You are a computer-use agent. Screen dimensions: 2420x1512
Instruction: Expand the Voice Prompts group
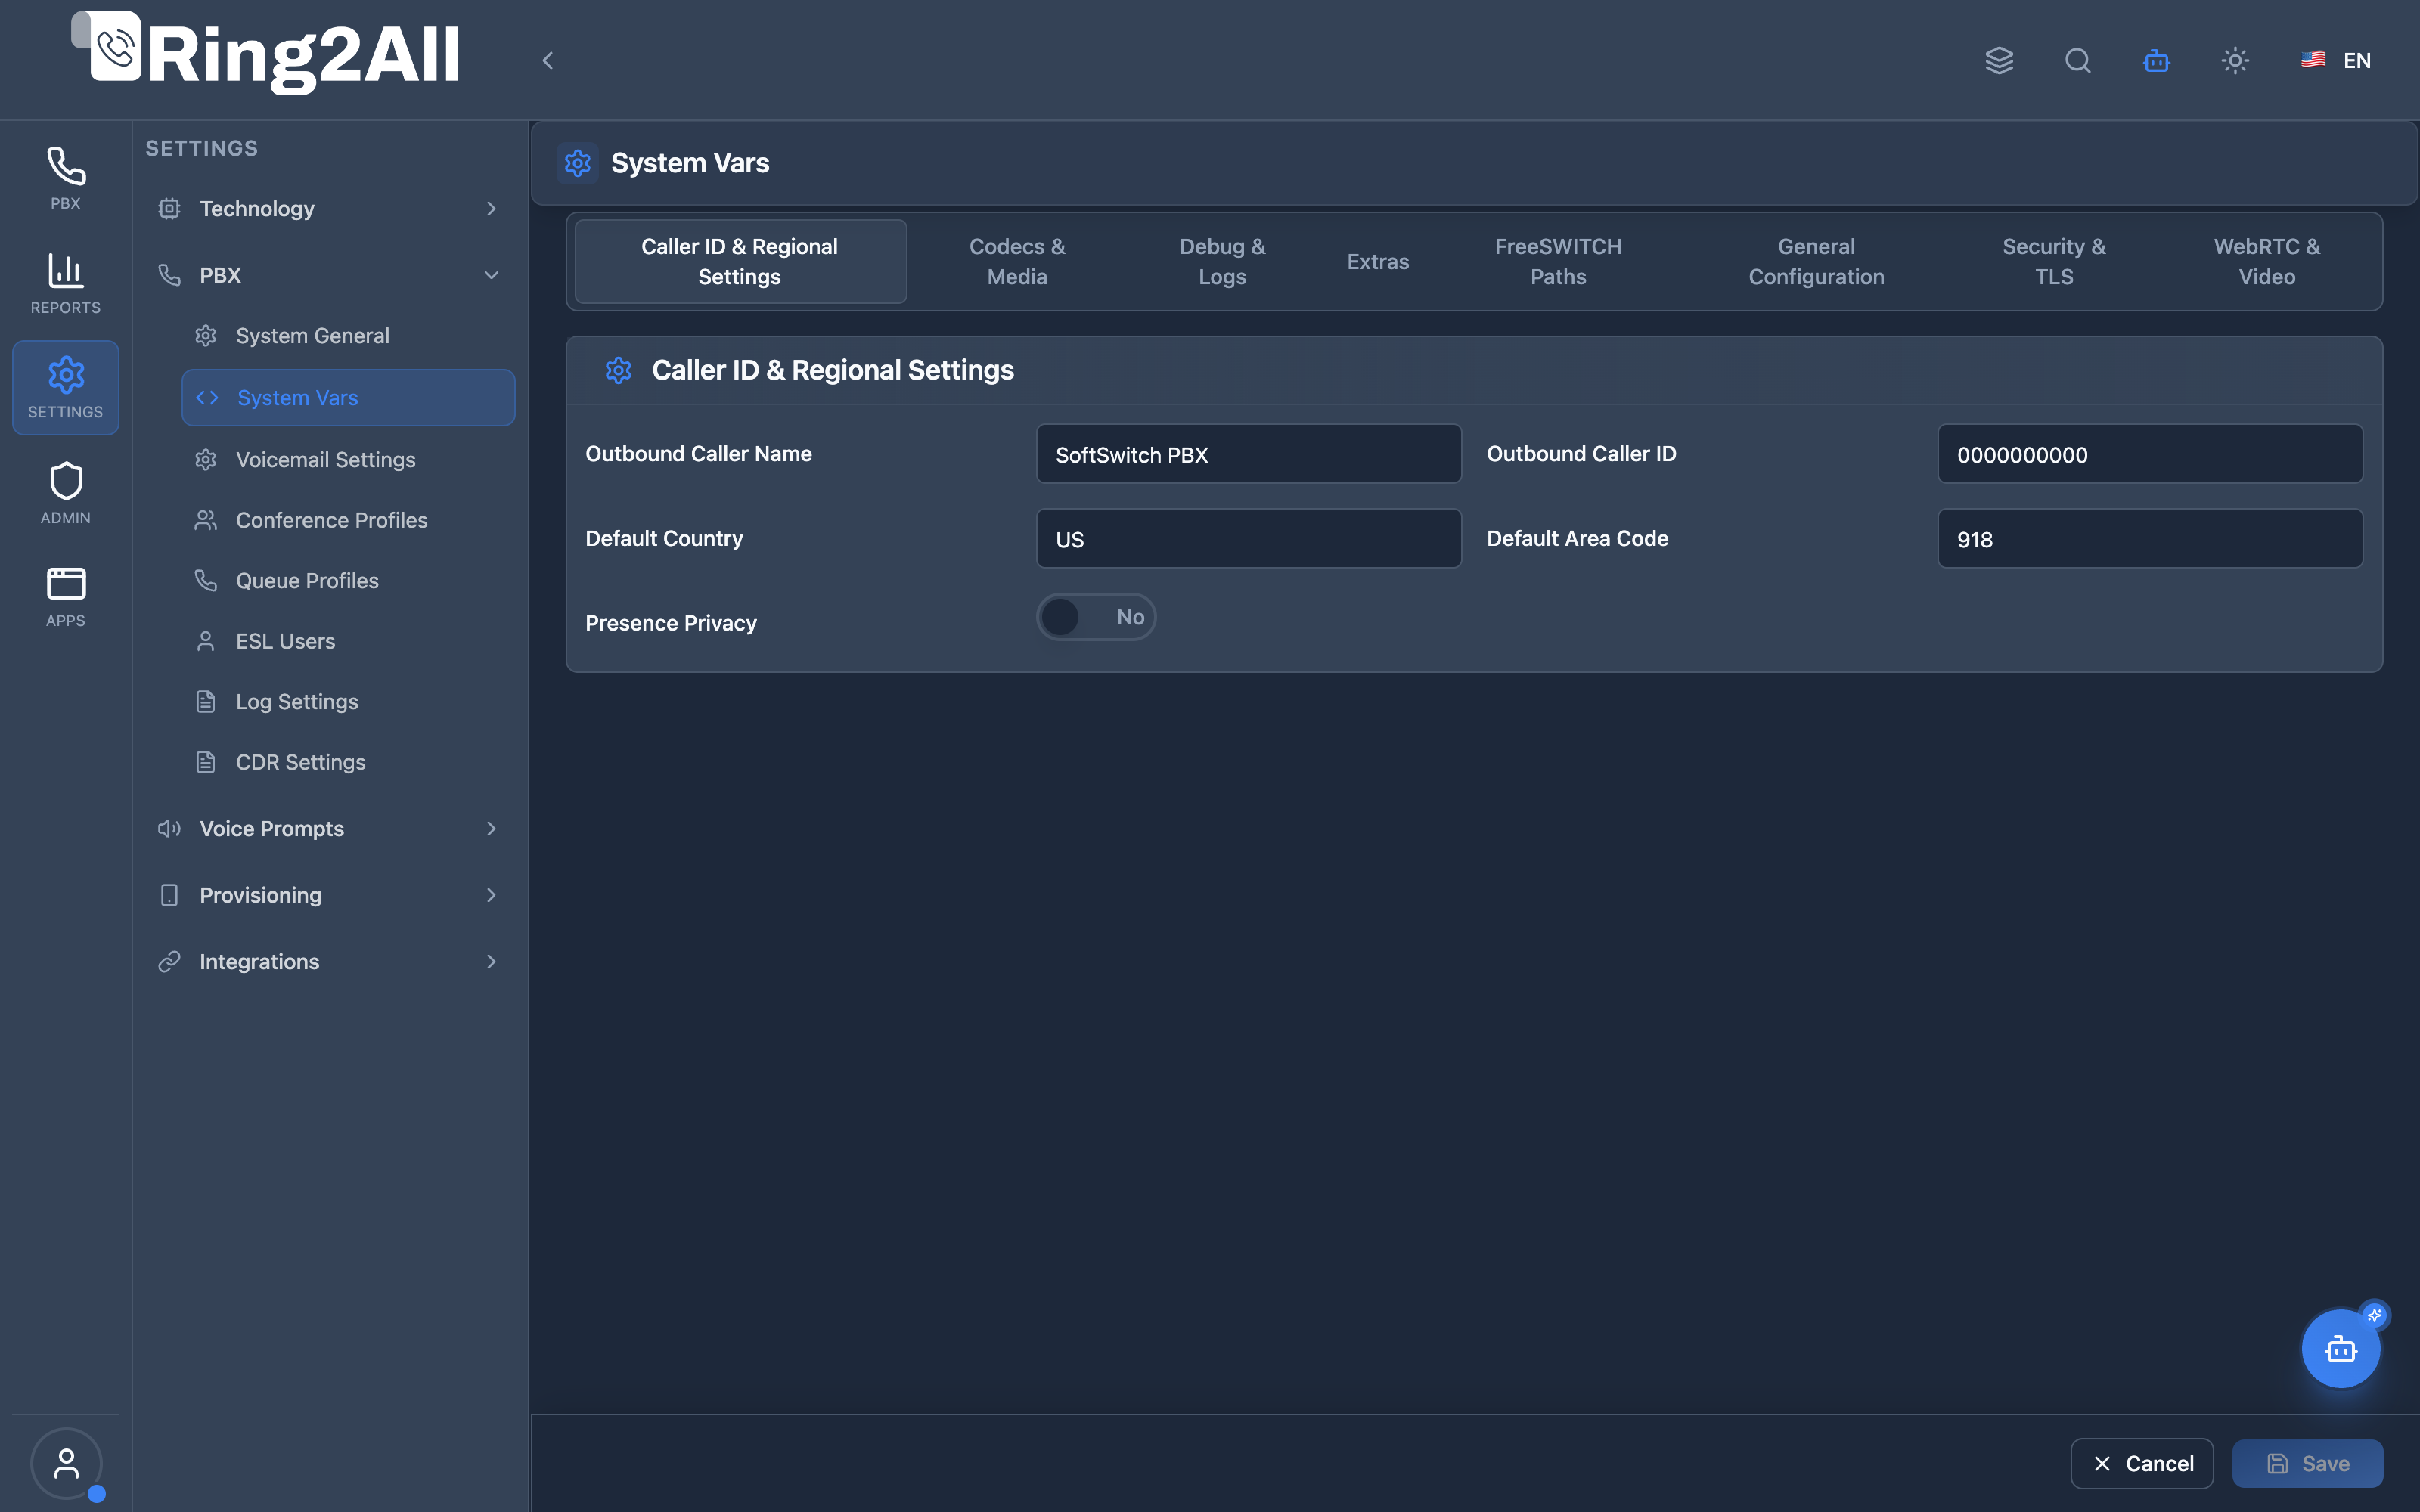point(329,828)
